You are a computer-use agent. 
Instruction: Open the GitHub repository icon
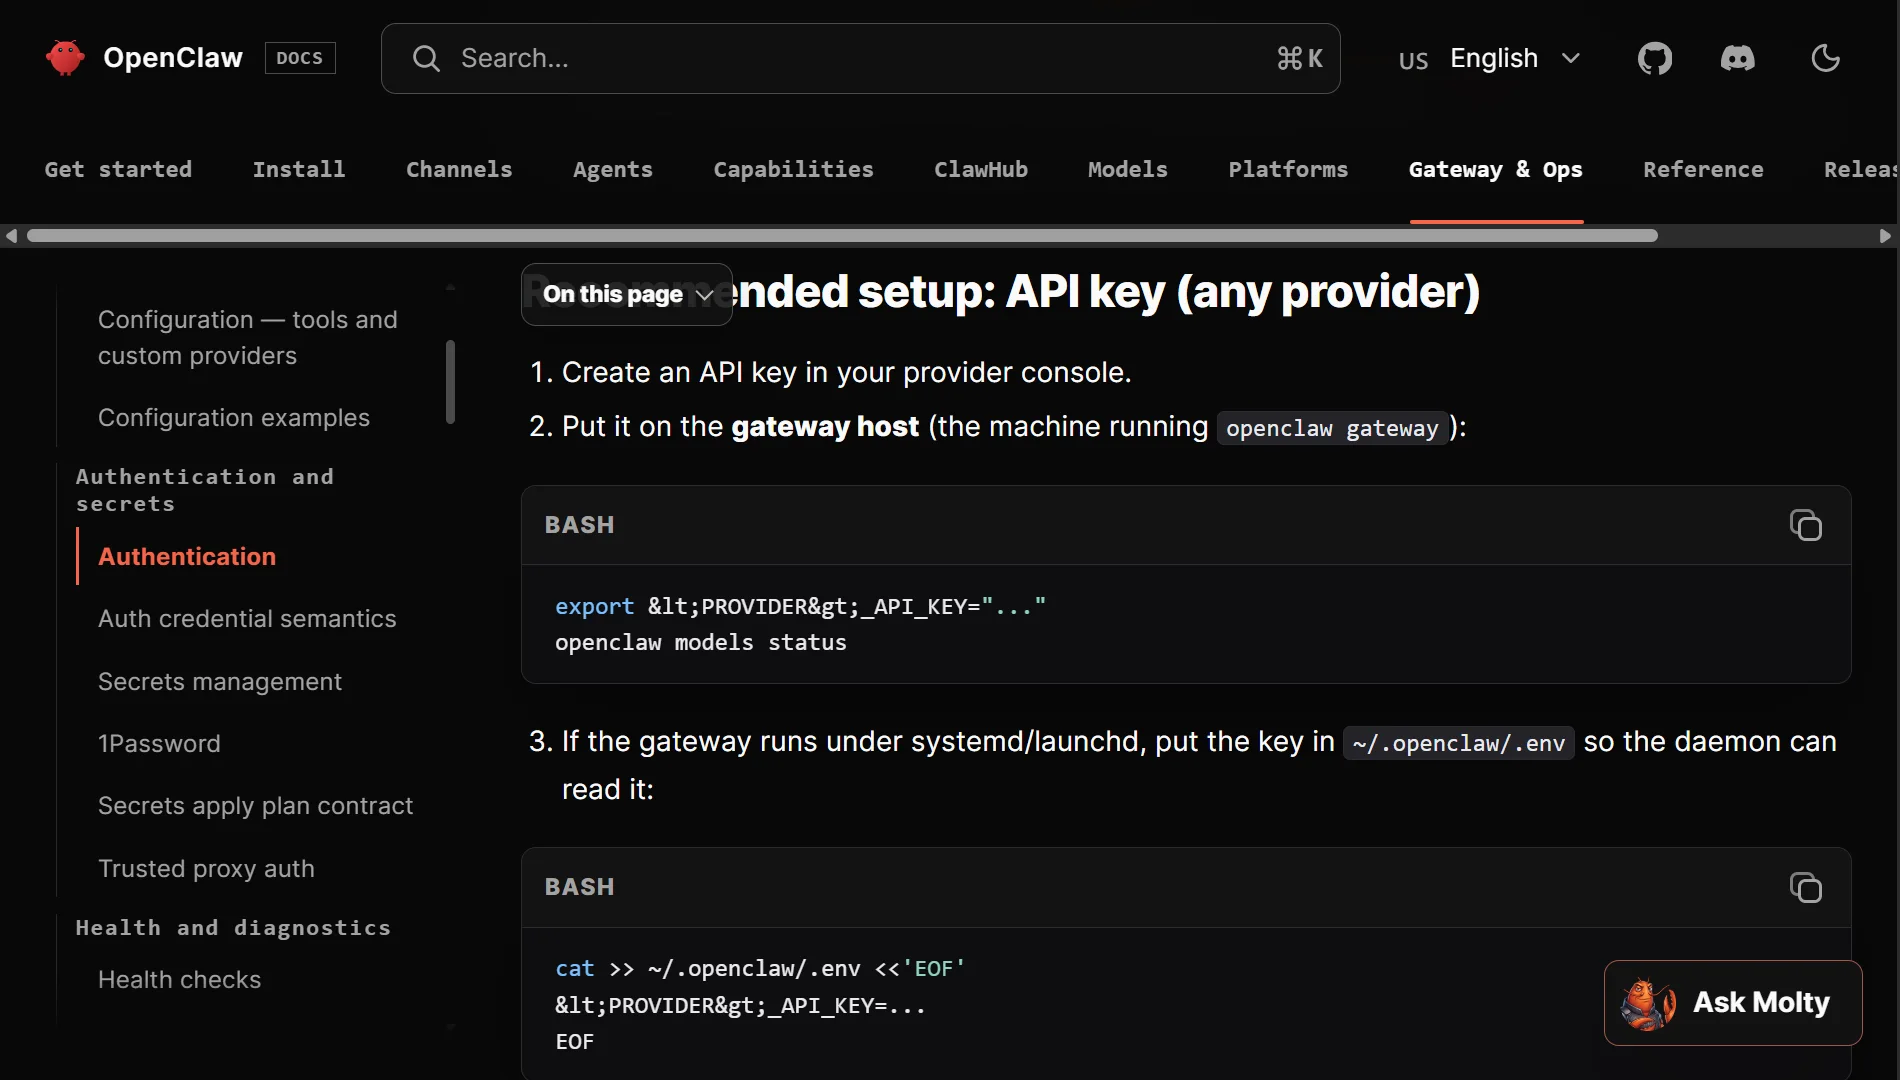point(1655,58)
